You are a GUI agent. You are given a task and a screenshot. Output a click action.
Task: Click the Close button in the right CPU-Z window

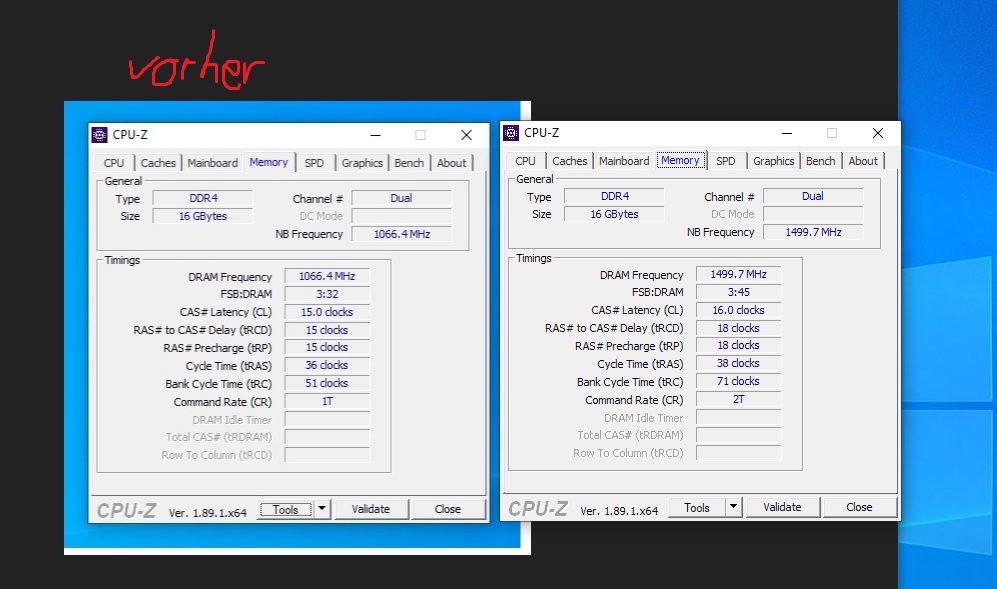pyautogui.click(x=859, y=507)
